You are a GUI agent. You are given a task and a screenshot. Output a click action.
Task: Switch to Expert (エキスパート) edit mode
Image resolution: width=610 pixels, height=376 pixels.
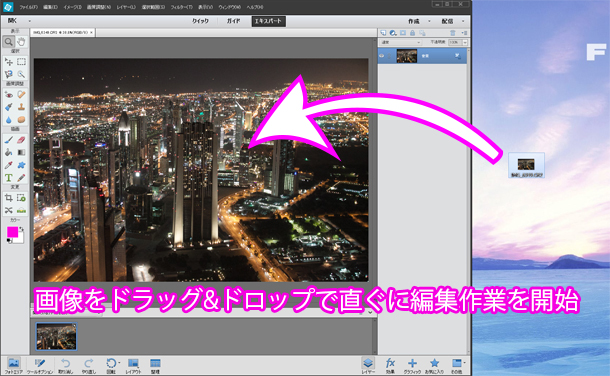pos(268,21)
